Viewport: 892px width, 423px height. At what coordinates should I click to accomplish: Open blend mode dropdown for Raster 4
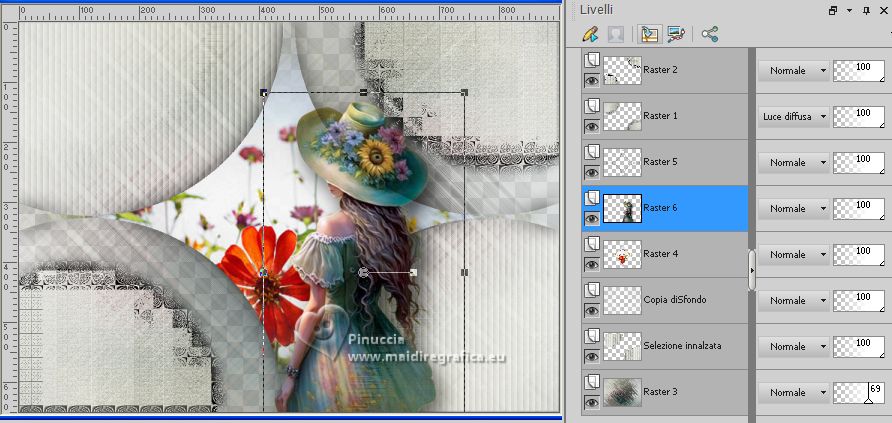[793, 255]
